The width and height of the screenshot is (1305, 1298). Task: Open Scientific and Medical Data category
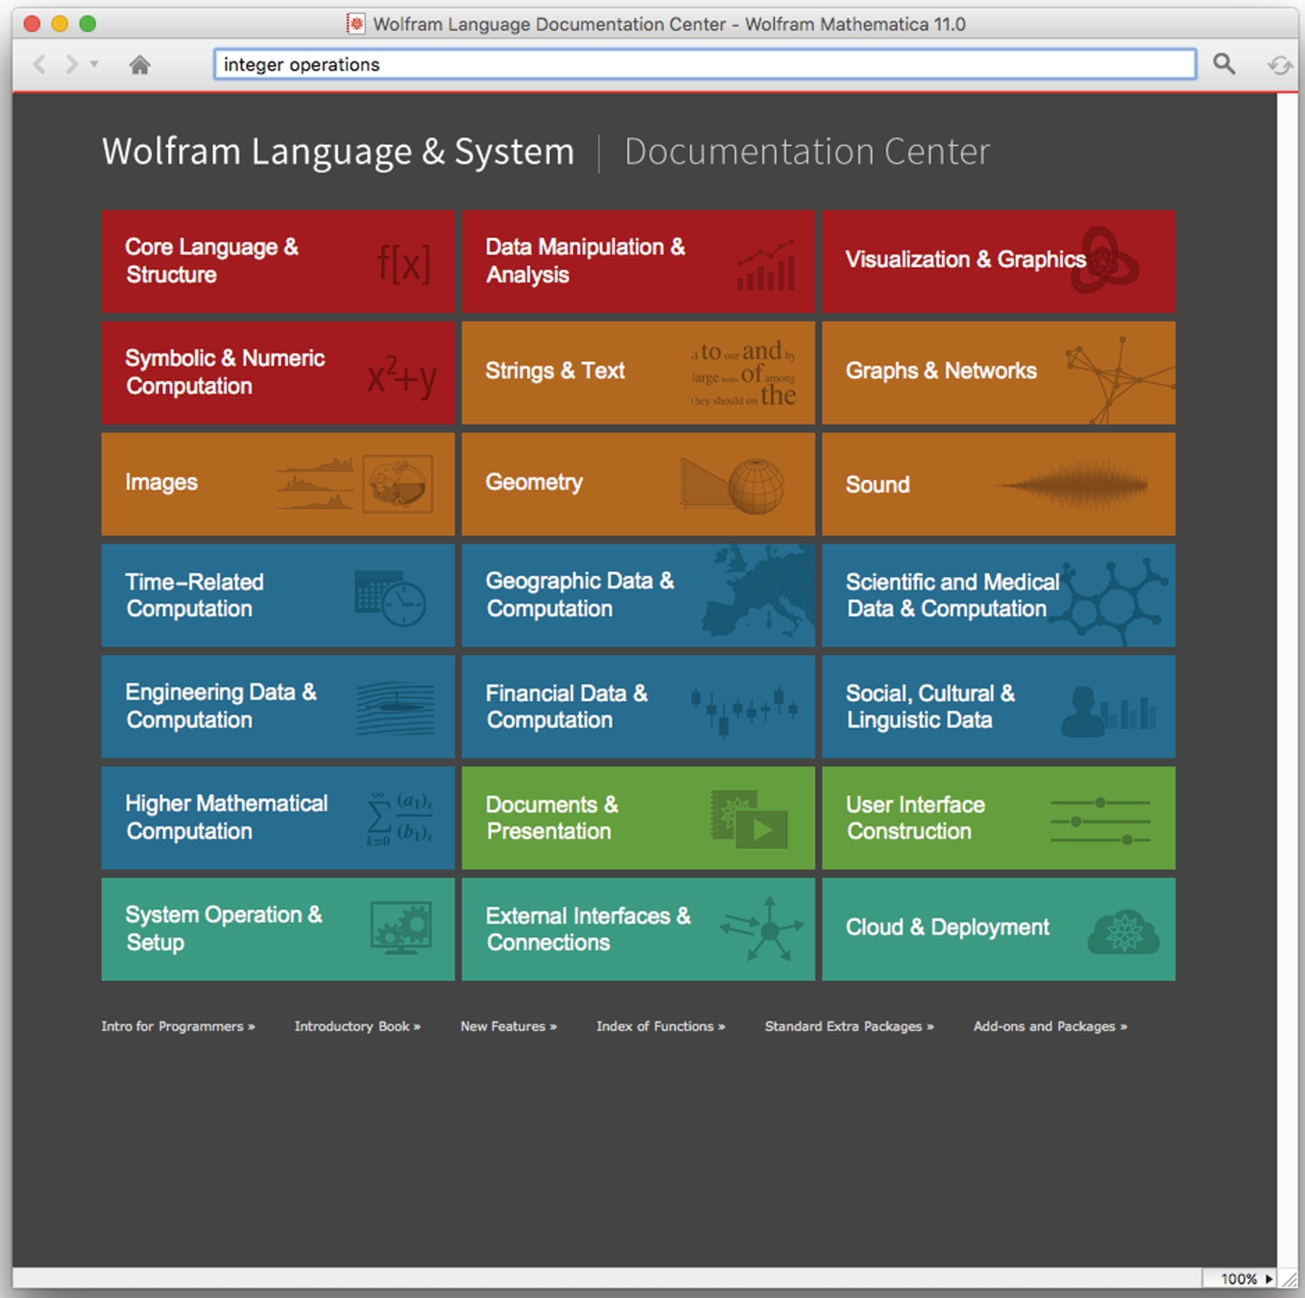click(x=998, y=595)
